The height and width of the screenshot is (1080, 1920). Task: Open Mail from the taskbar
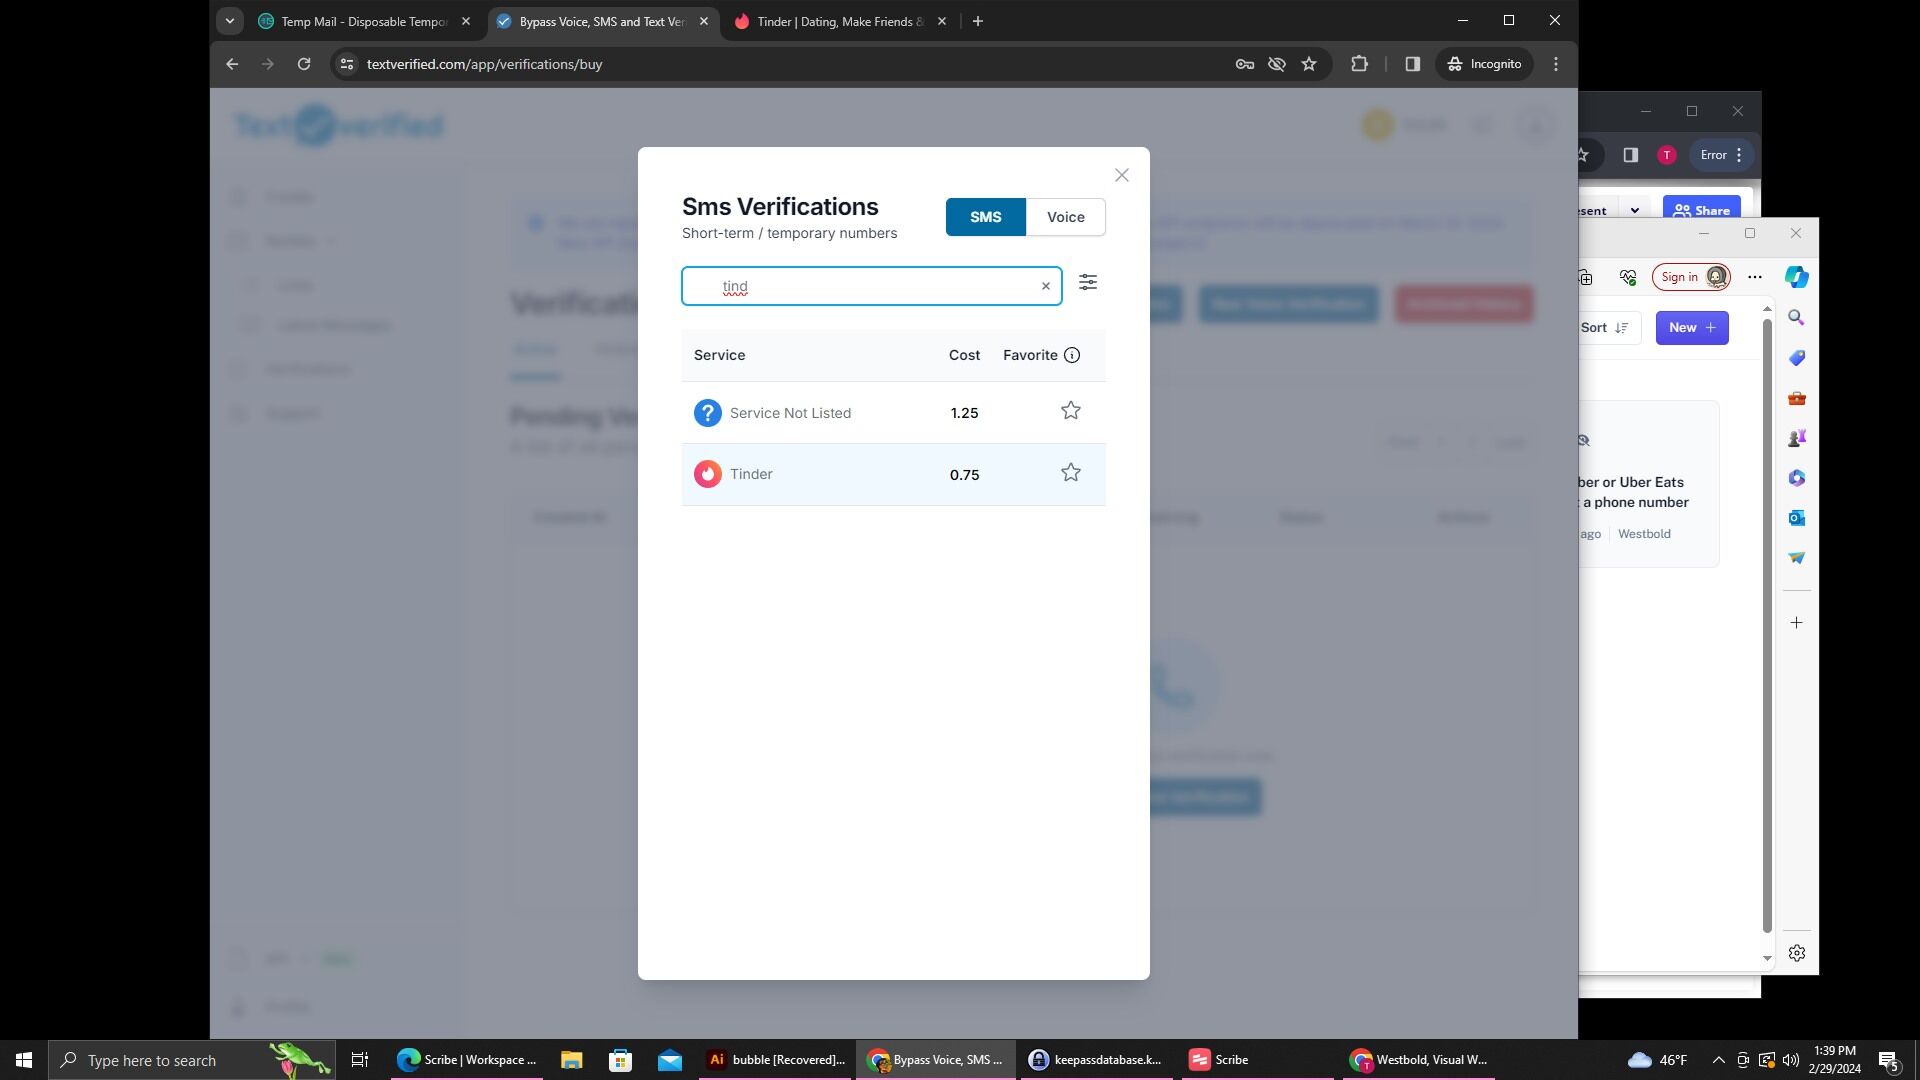click(669, 1060)
